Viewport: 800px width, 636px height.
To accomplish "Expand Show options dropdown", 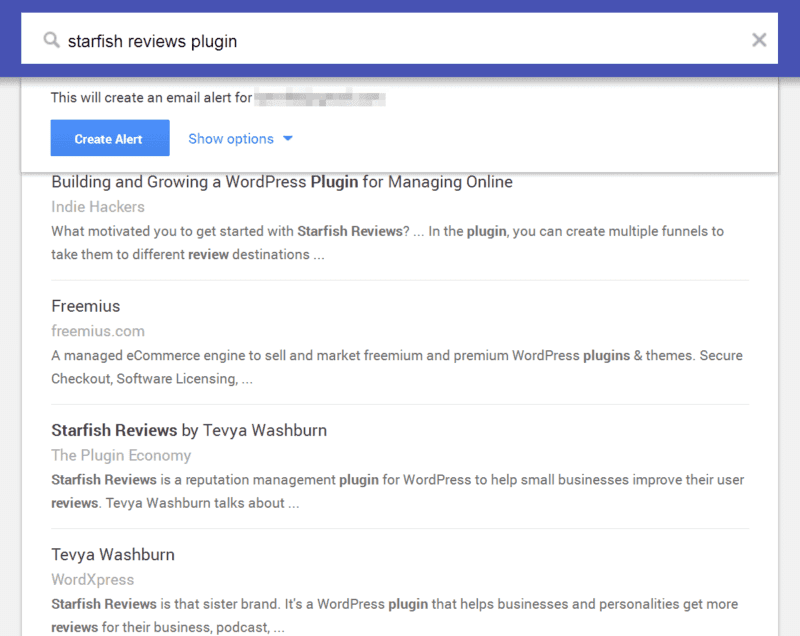I will [240, 139].
